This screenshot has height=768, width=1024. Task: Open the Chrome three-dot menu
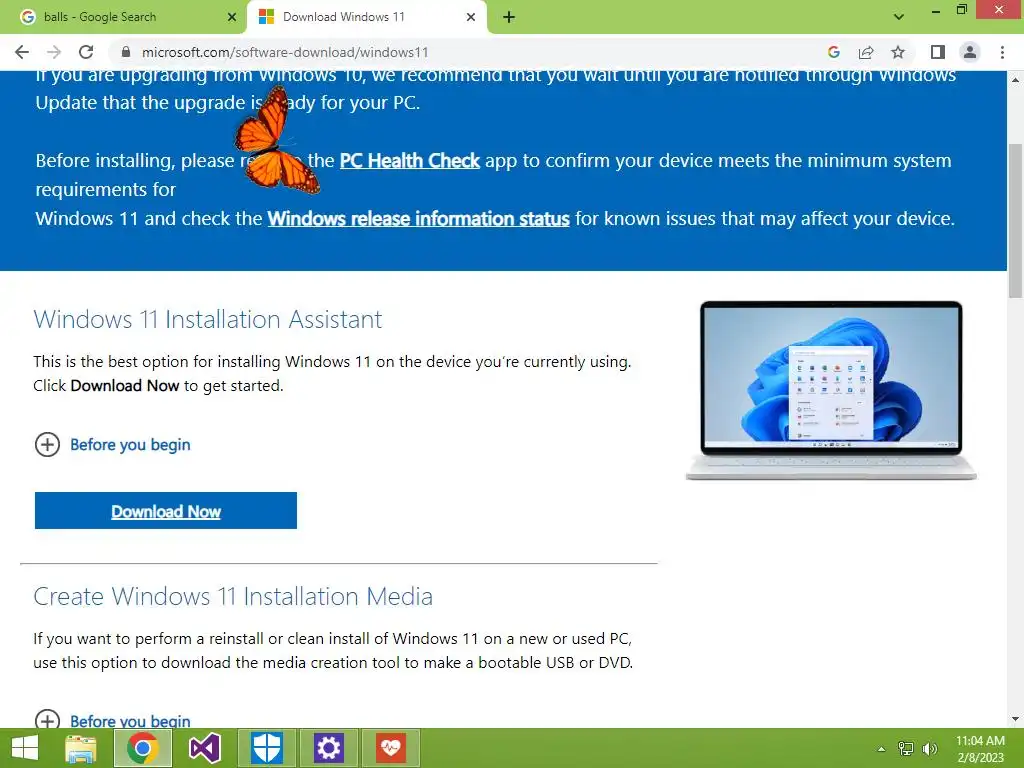pyautogui.click(x=1002, y=52)
